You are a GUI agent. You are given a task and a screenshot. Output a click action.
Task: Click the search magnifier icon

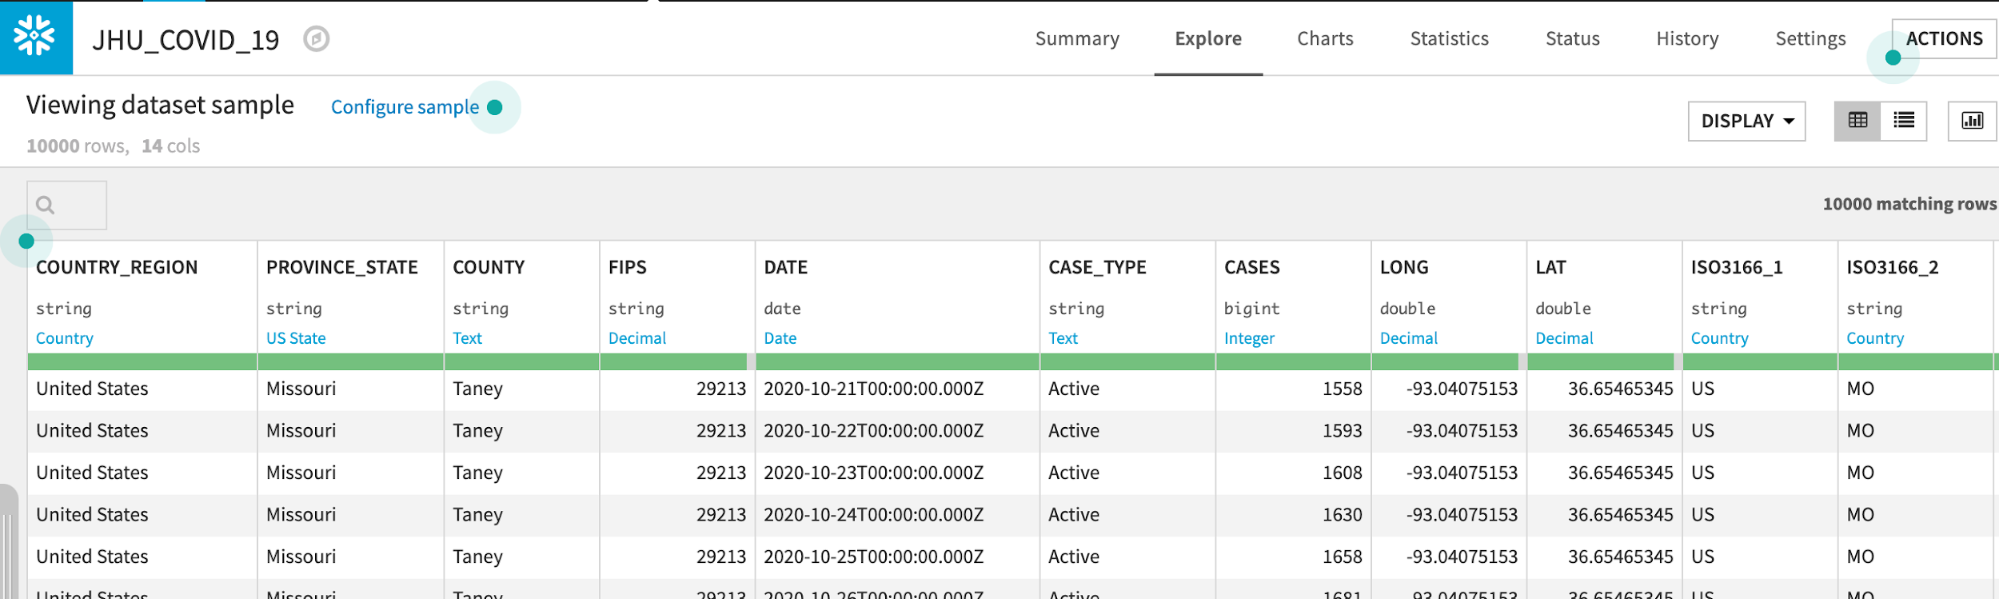[45, 205]
